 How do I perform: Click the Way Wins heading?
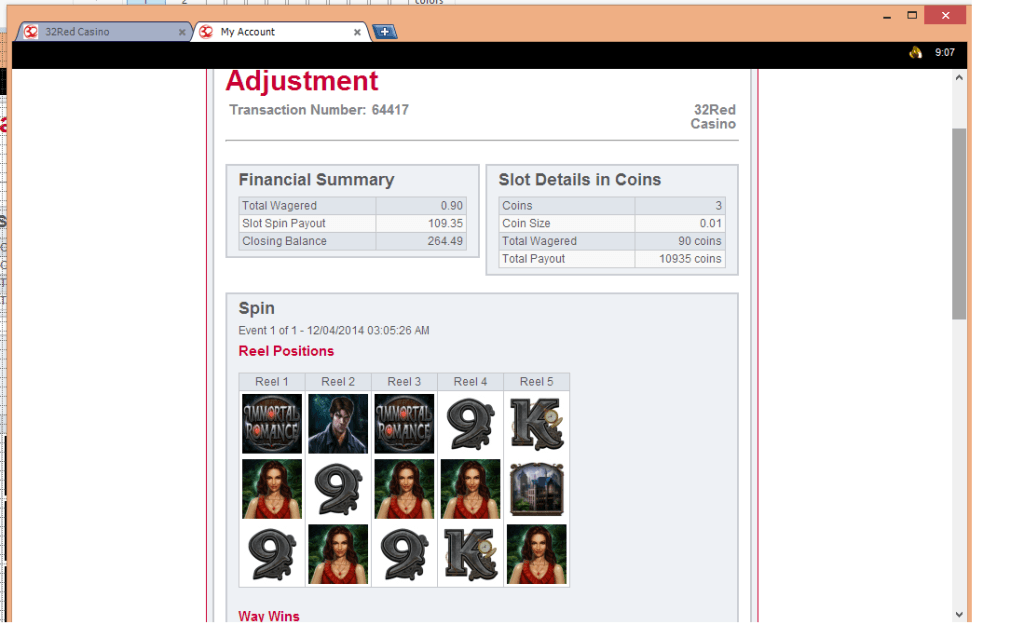268,616
